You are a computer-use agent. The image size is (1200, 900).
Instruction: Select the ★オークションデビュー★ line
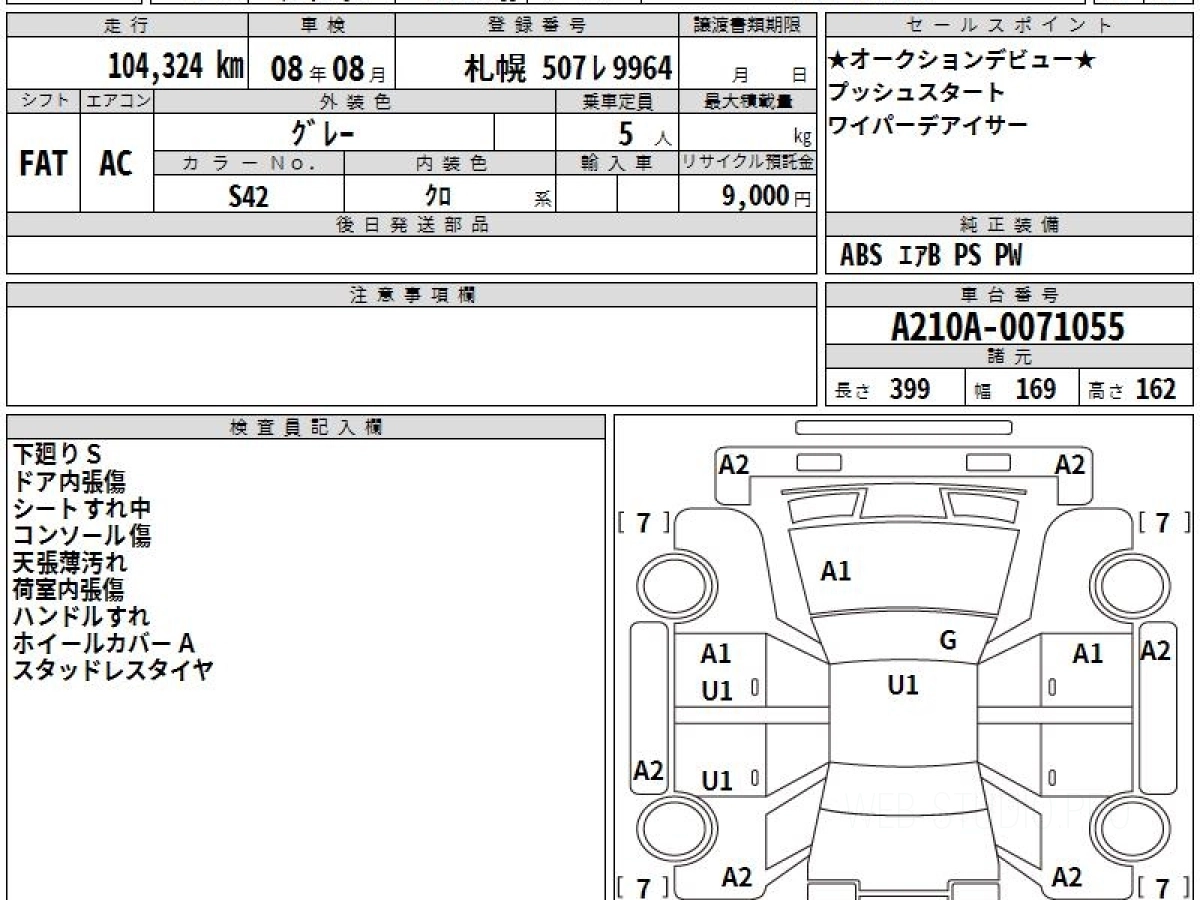coord(961,61)
